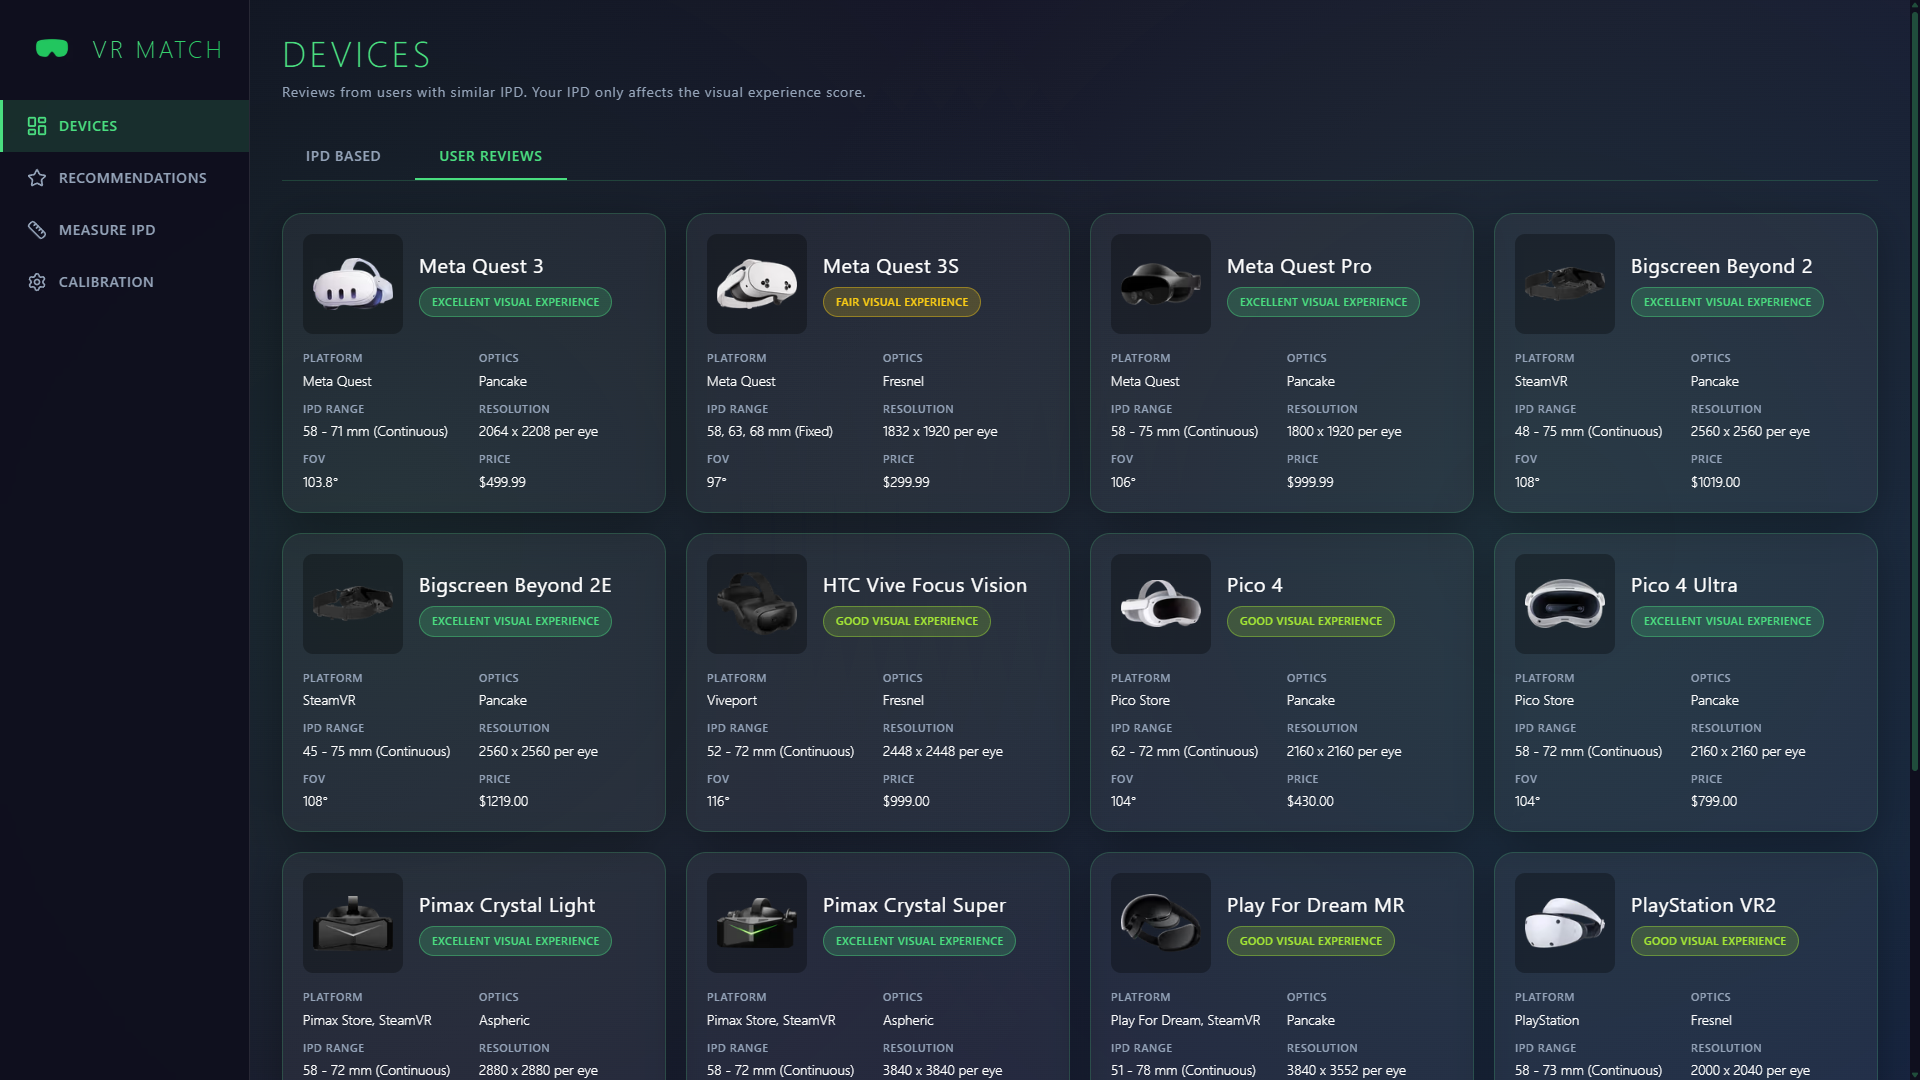Screen dimensions: 1920x1080
Task: Click the Fair Visual Experience badge on Meta Quest 3S
Action: [x=901, y=301]
